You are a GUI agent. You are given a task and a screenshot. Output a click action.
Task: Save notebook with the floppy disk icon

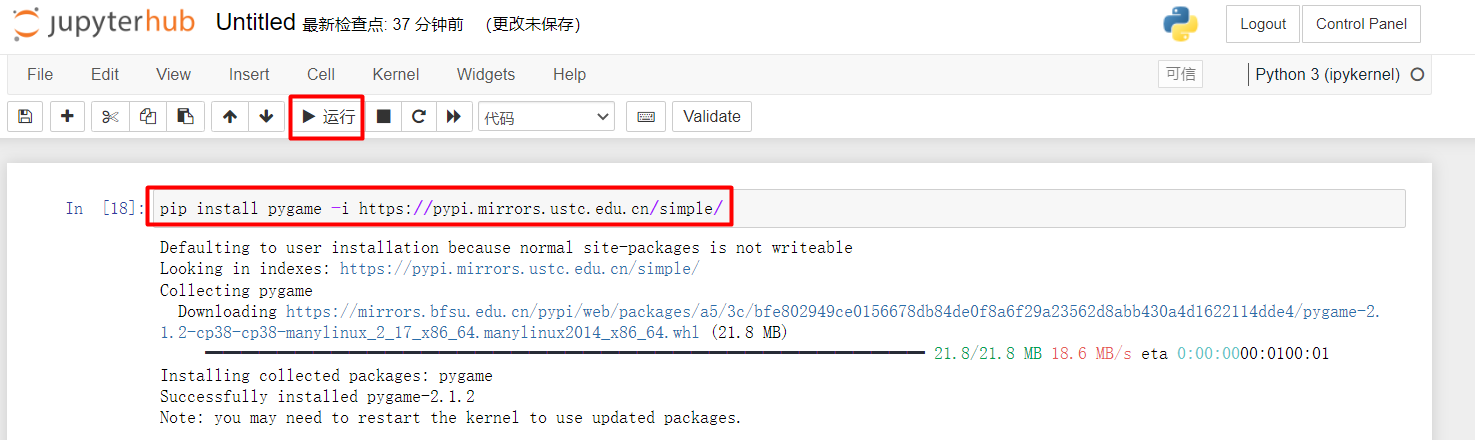point(25,117)
